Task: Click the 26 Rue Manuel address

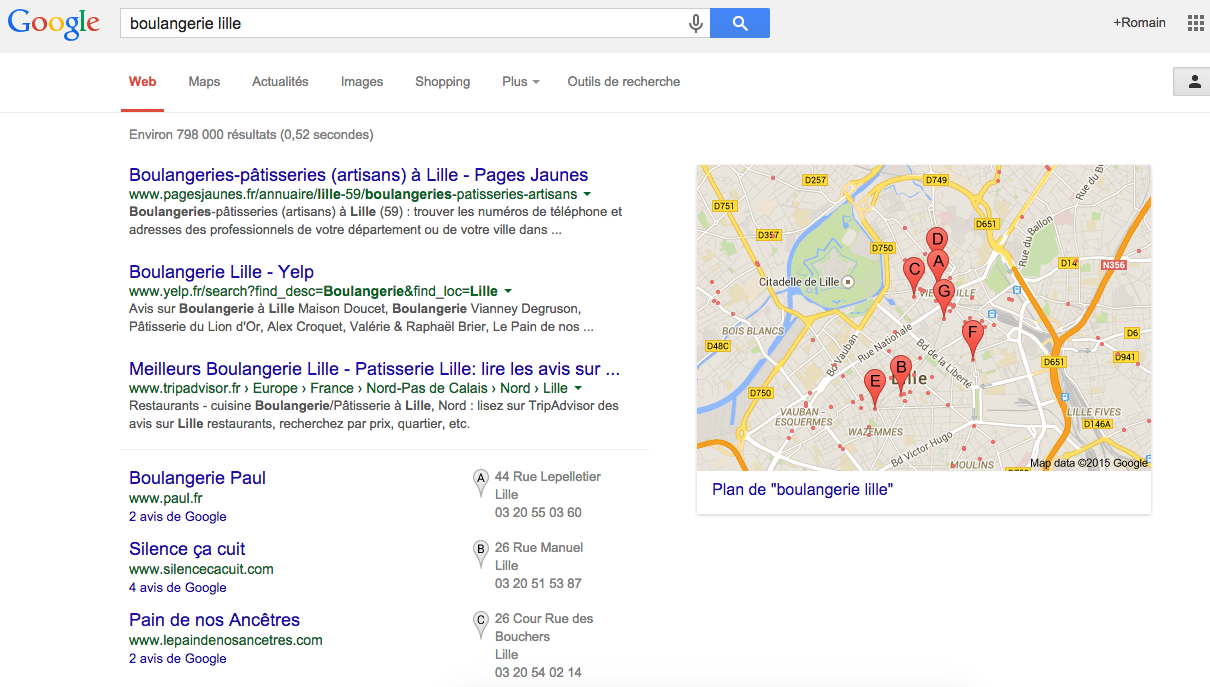Action: click(x=539, y=548)
